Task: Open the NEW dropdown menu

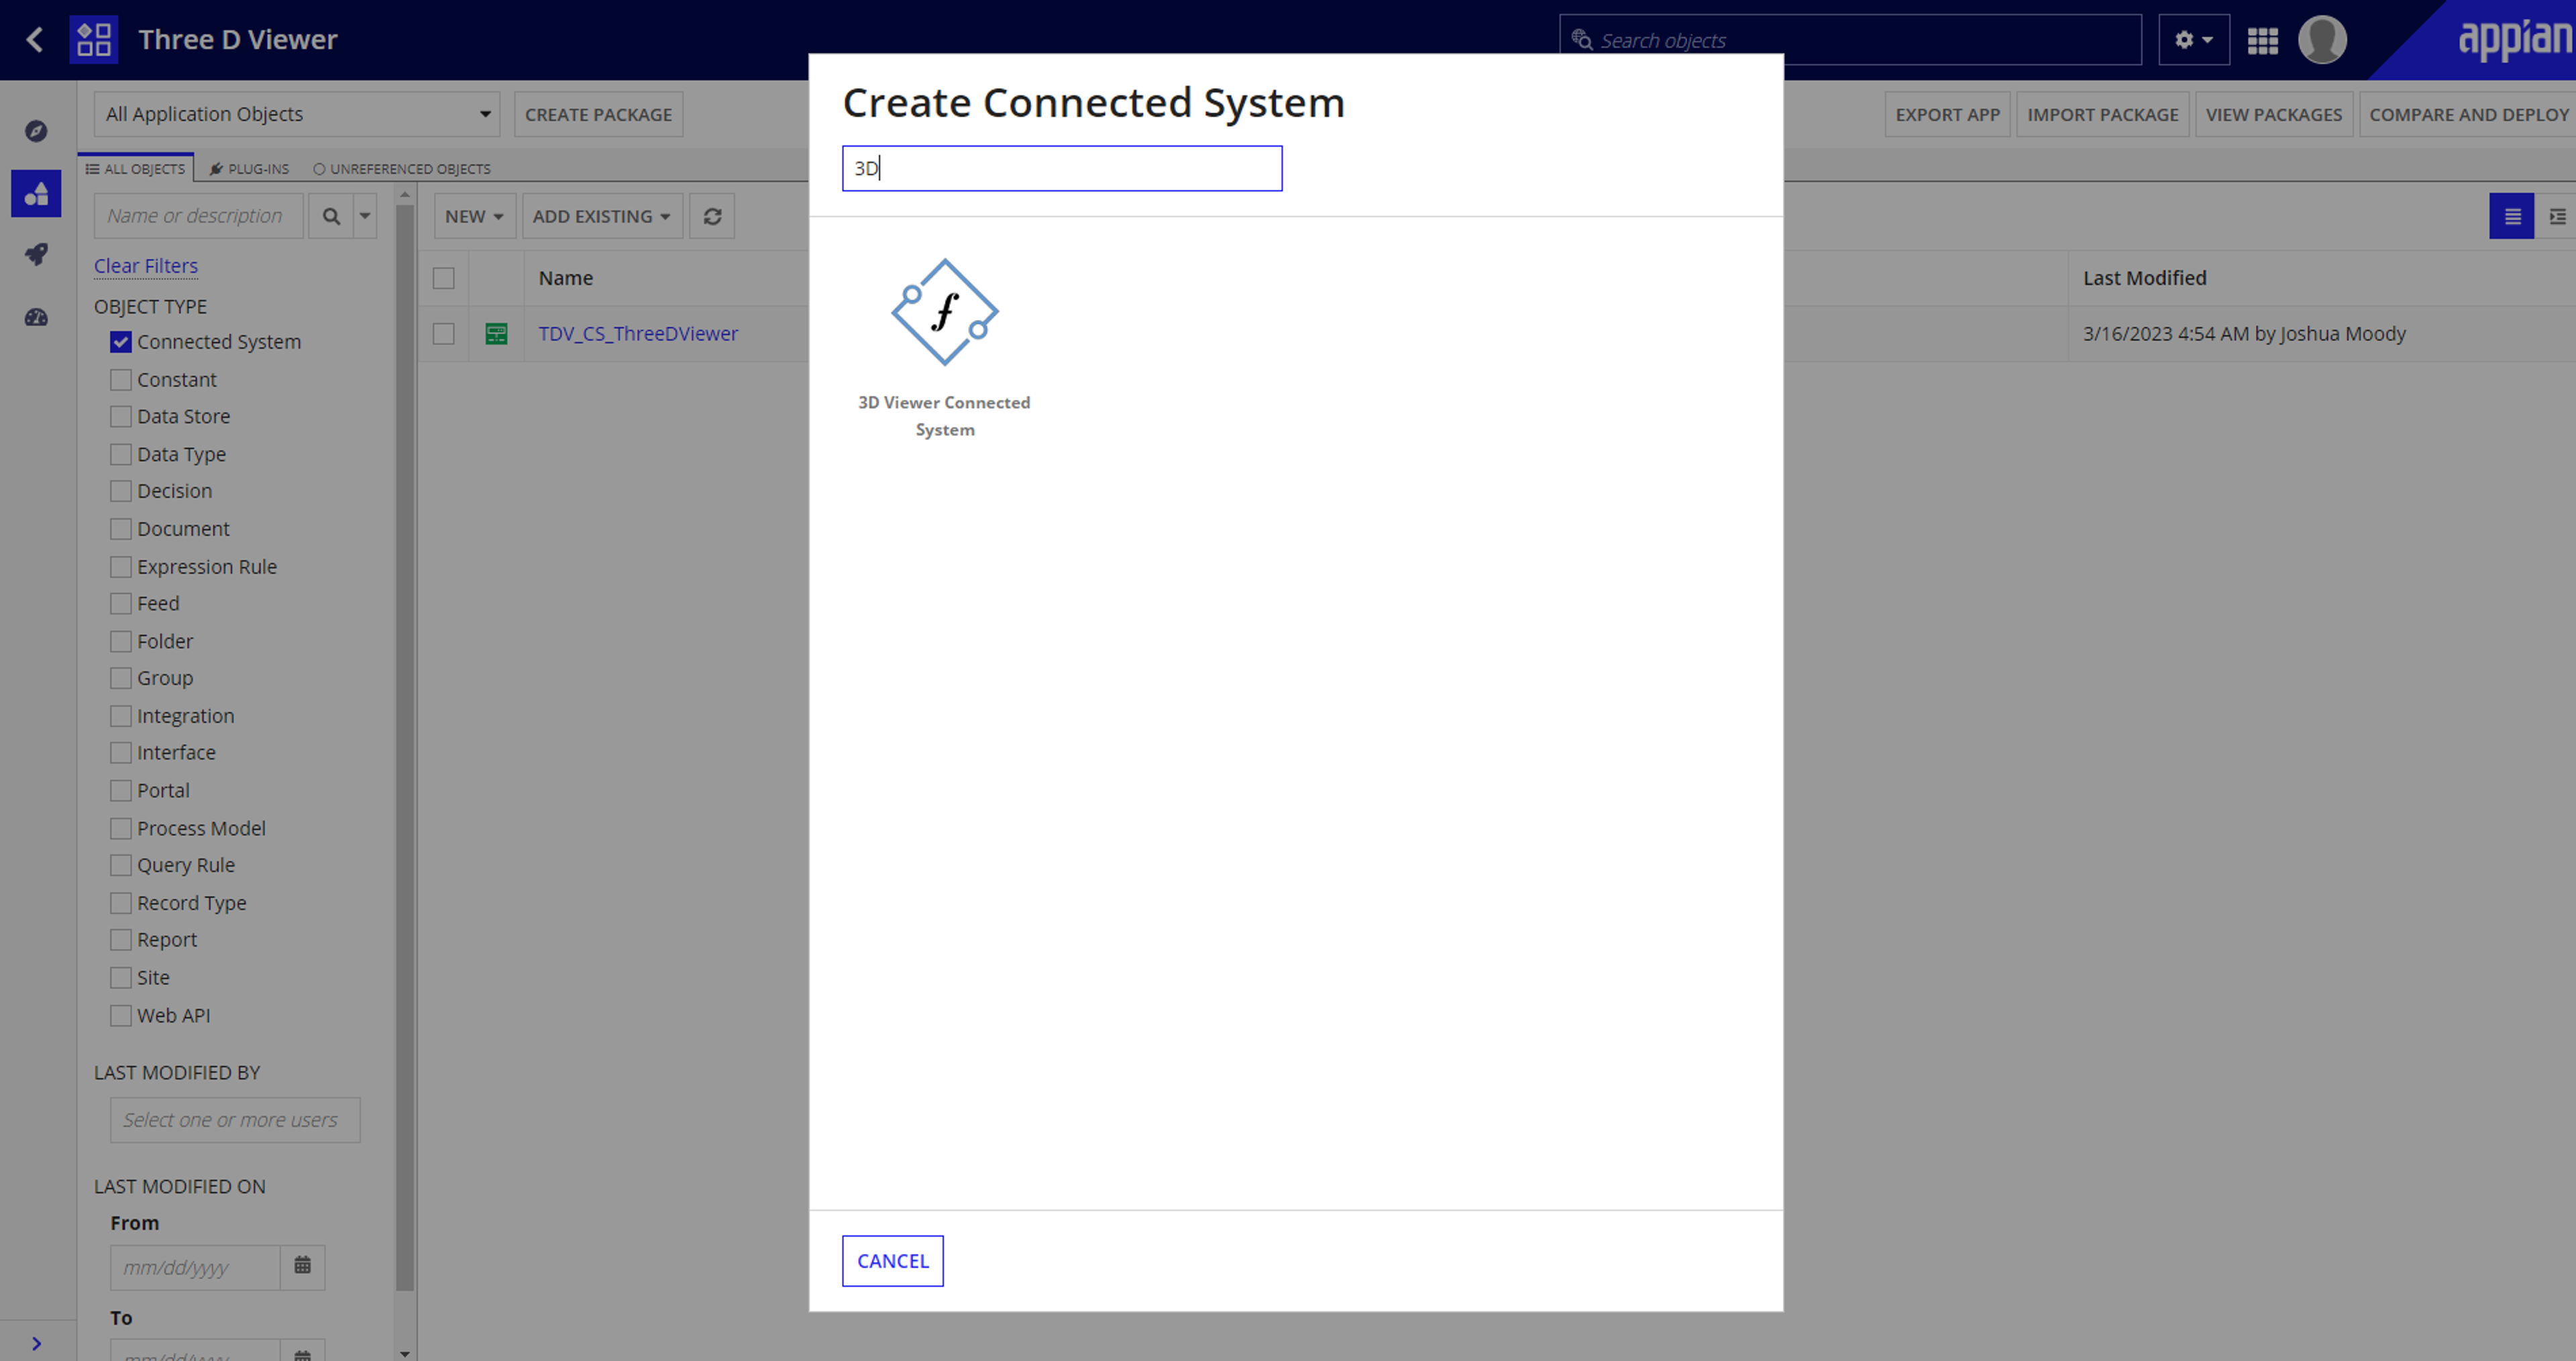Action: click(474, 216)
